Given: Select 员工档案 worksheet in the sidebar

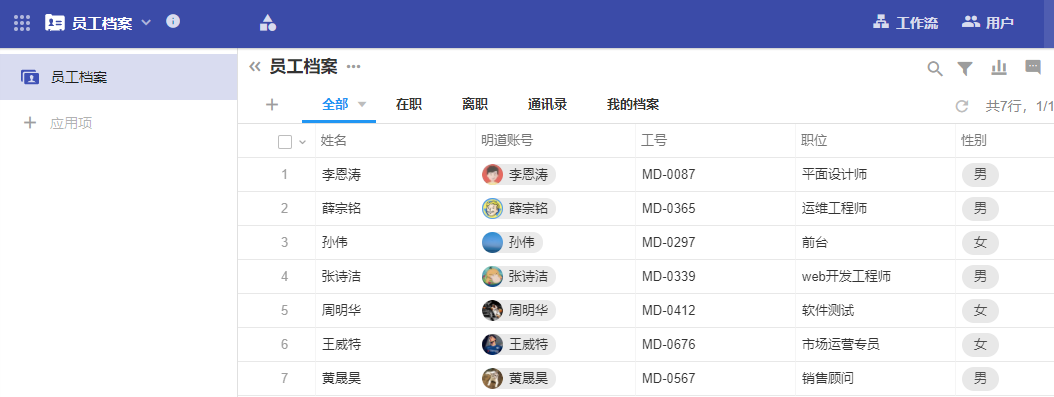Looking at the screenshot, I should click(x=118, y=77).
